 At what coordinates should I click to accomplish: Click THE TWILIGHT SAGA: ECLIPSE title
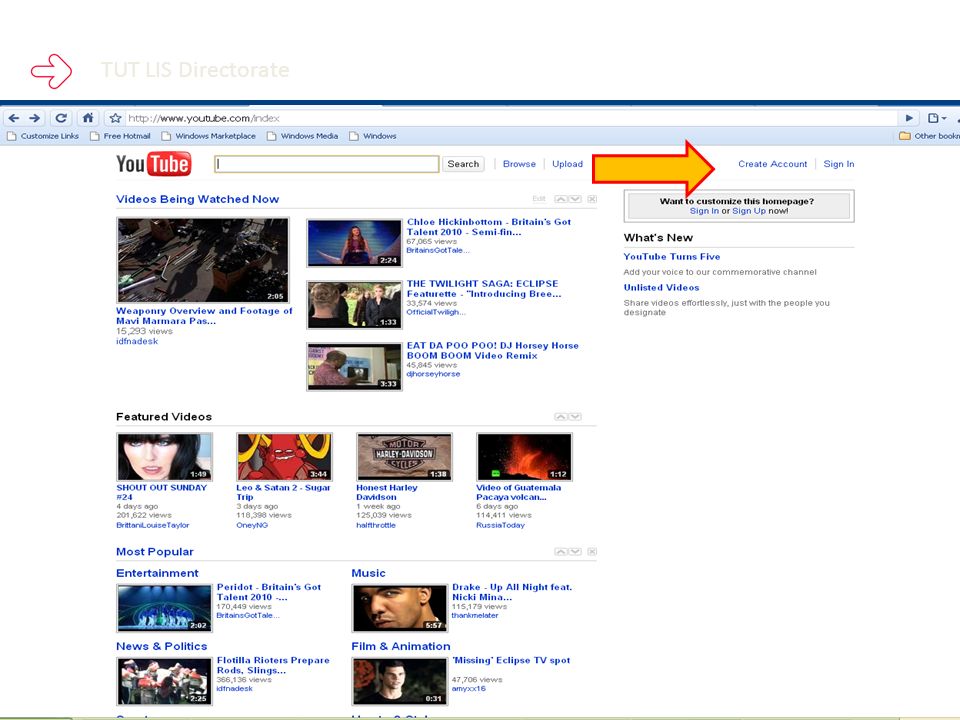coord(484,289)
